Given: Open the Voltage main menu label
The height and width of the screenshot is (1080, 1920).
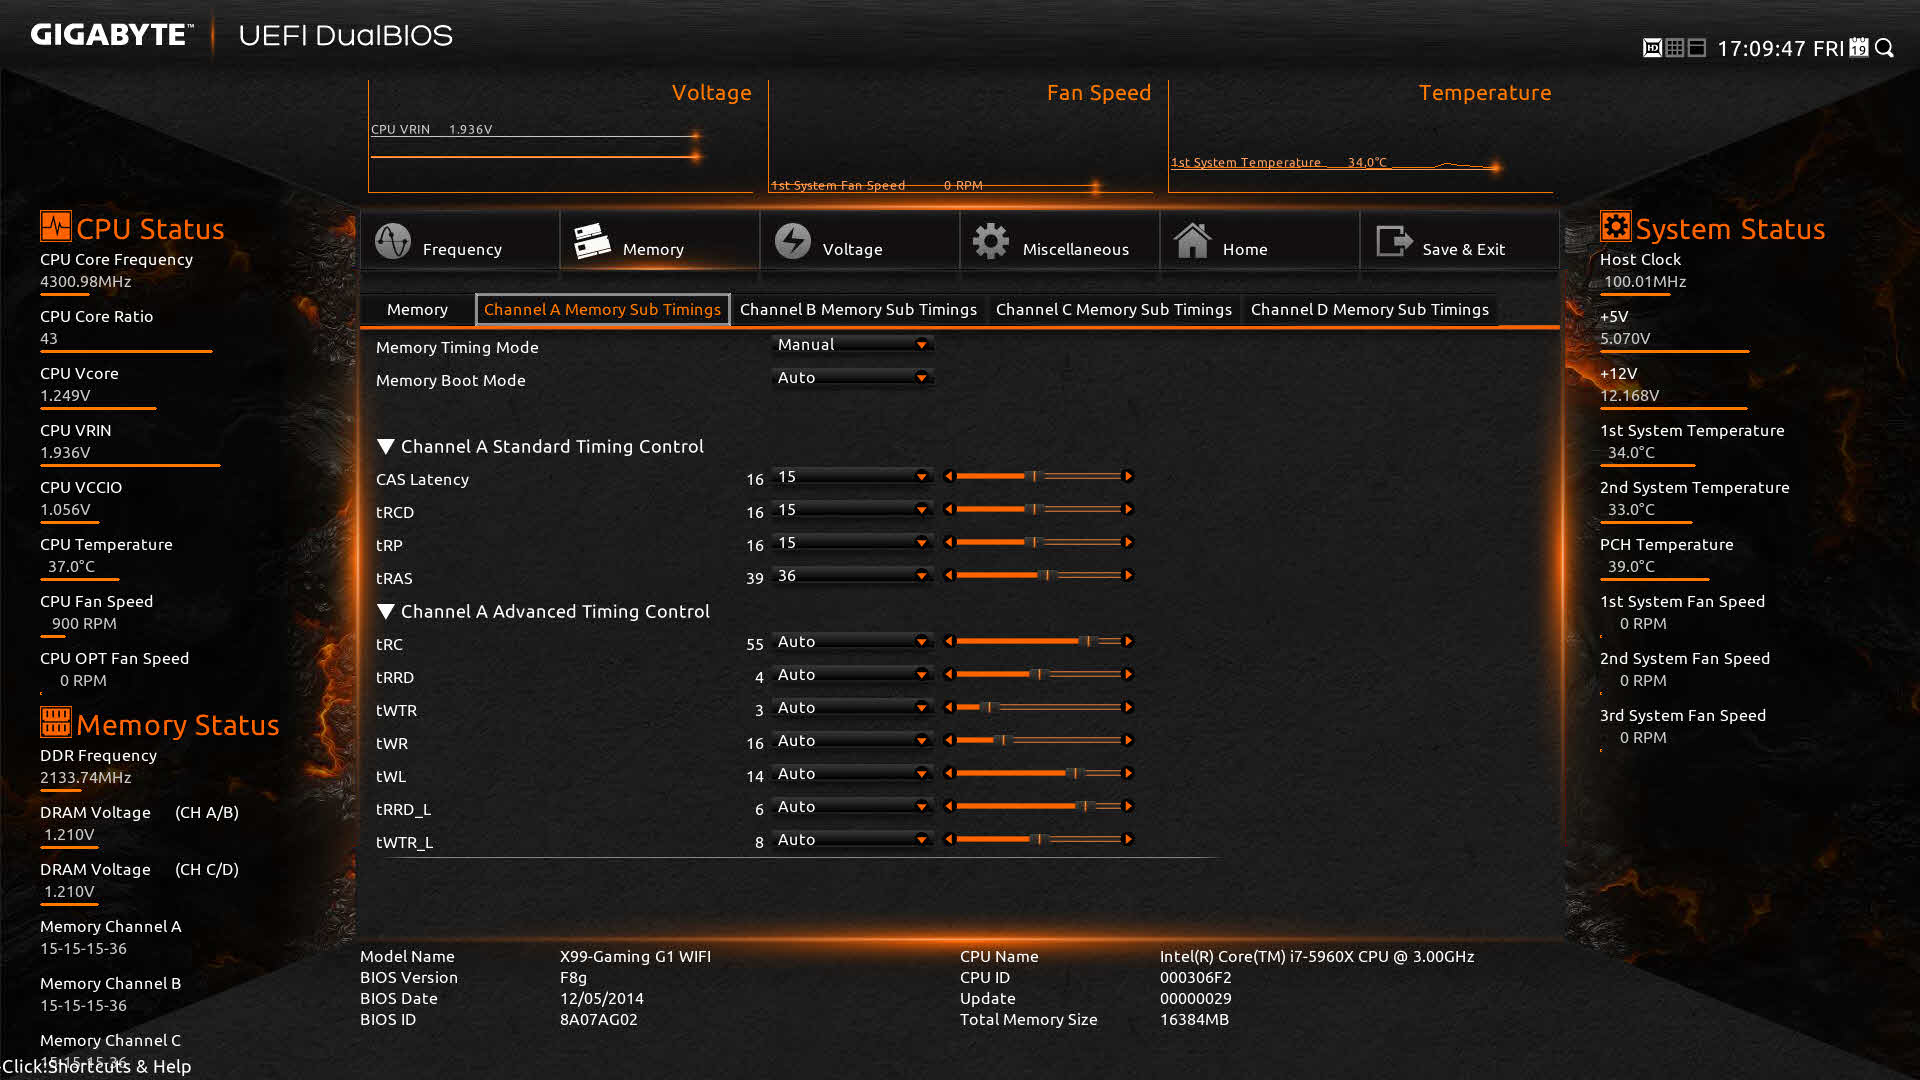Looking at the screenshot, I should (852, 249).
